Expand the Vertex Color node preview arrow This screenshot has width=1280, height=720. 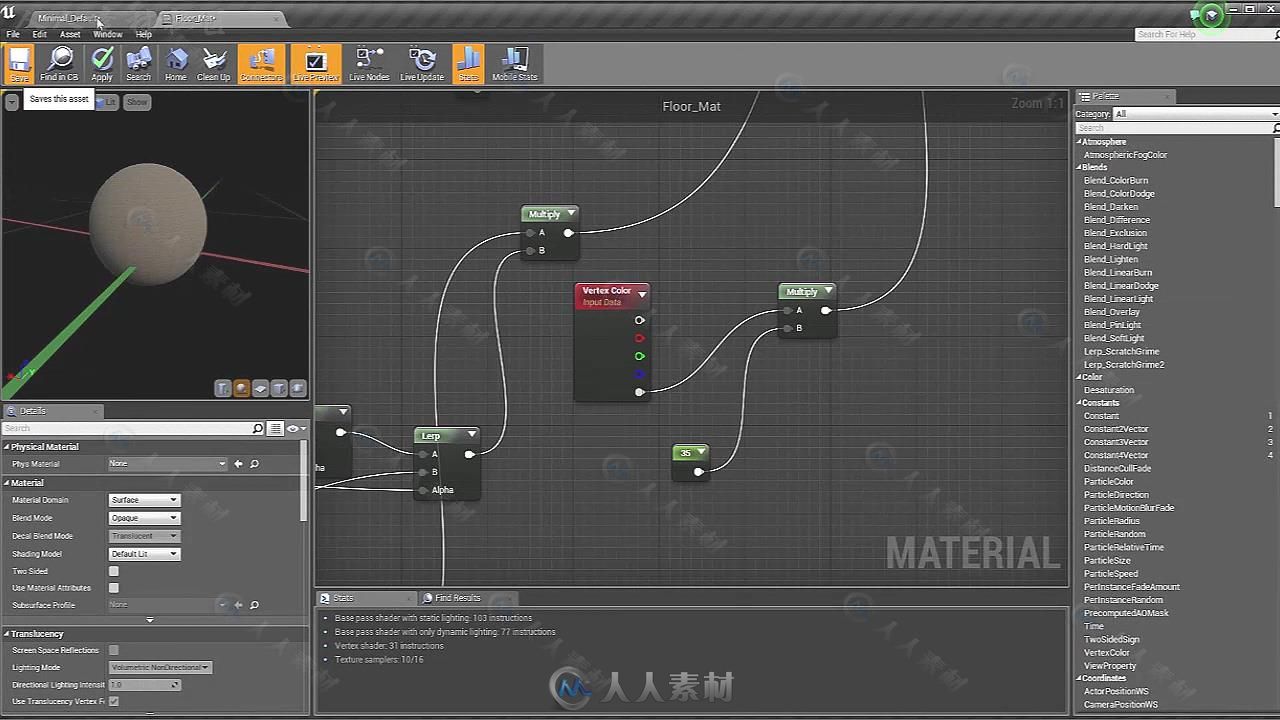click(x=642, y=295)
